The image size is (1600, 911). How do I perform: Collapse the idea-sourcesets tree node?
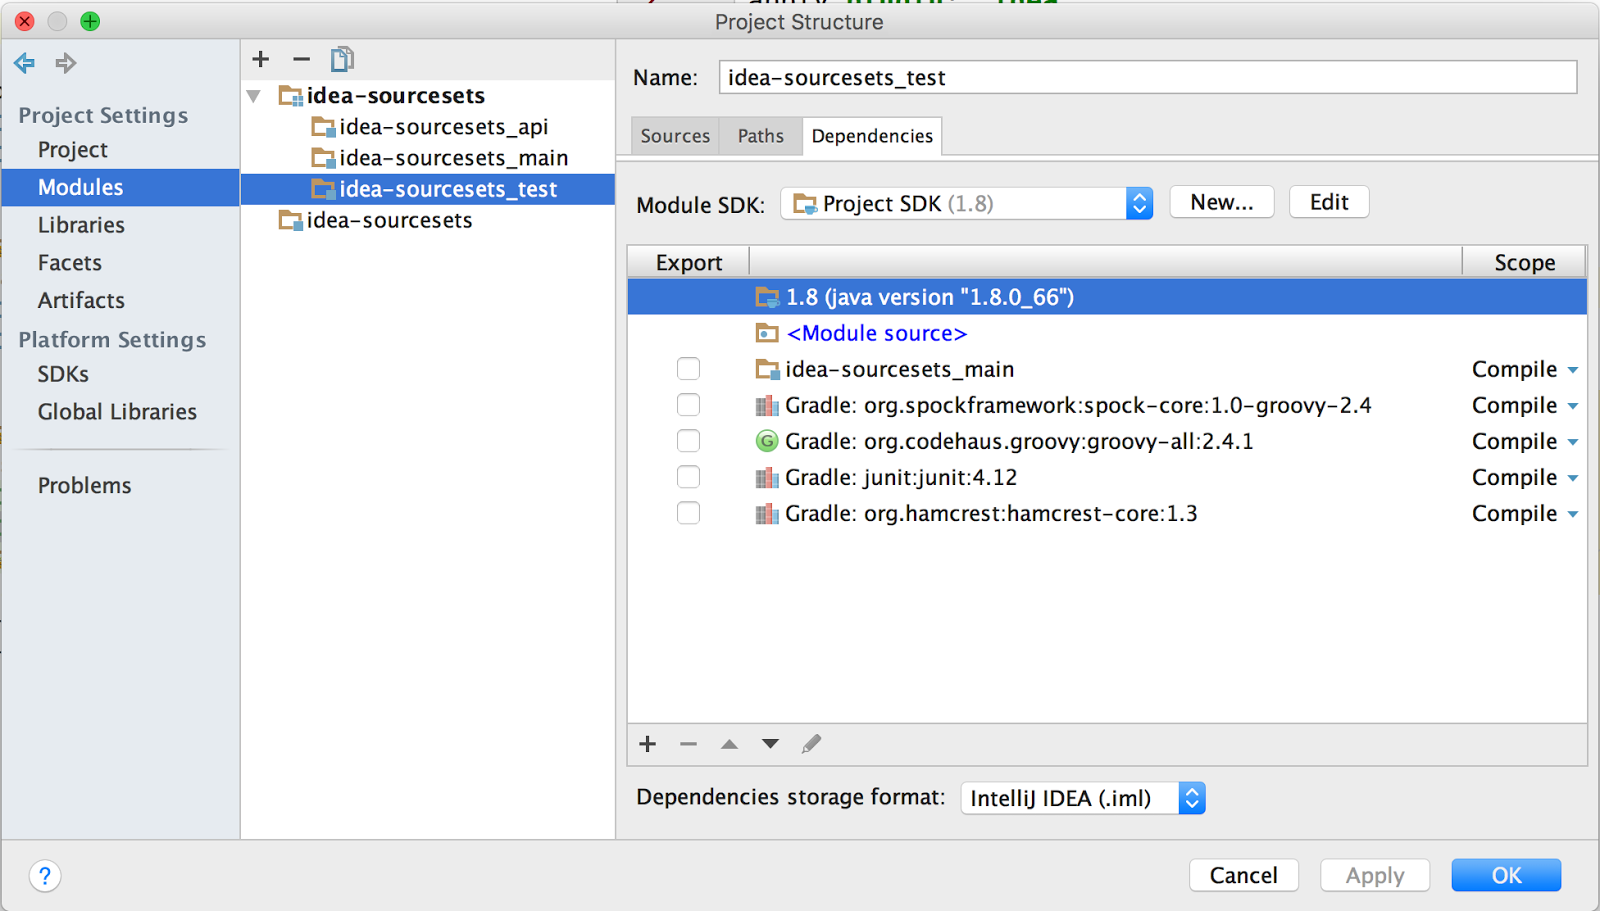[254, 95]
